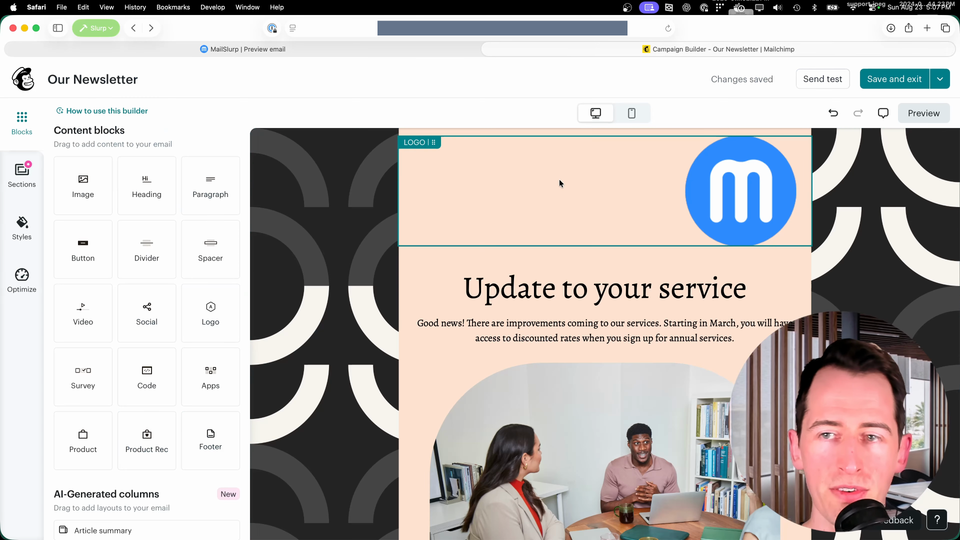Select the Social content block
The image size is (960, 540).
click(146, 313)
